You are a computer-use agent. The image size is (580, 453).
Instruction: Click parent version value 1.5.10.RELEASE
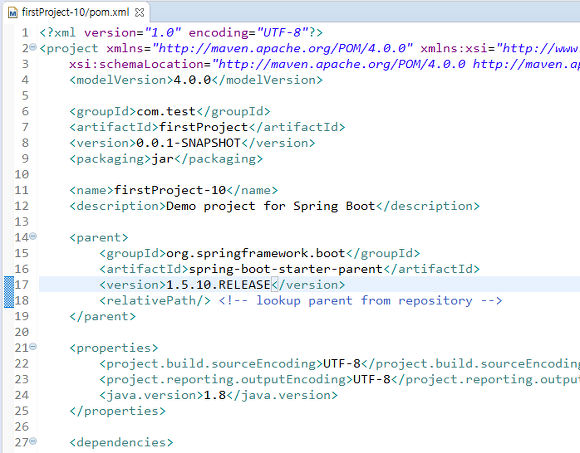pyautogui.click(x=218, y=285)
